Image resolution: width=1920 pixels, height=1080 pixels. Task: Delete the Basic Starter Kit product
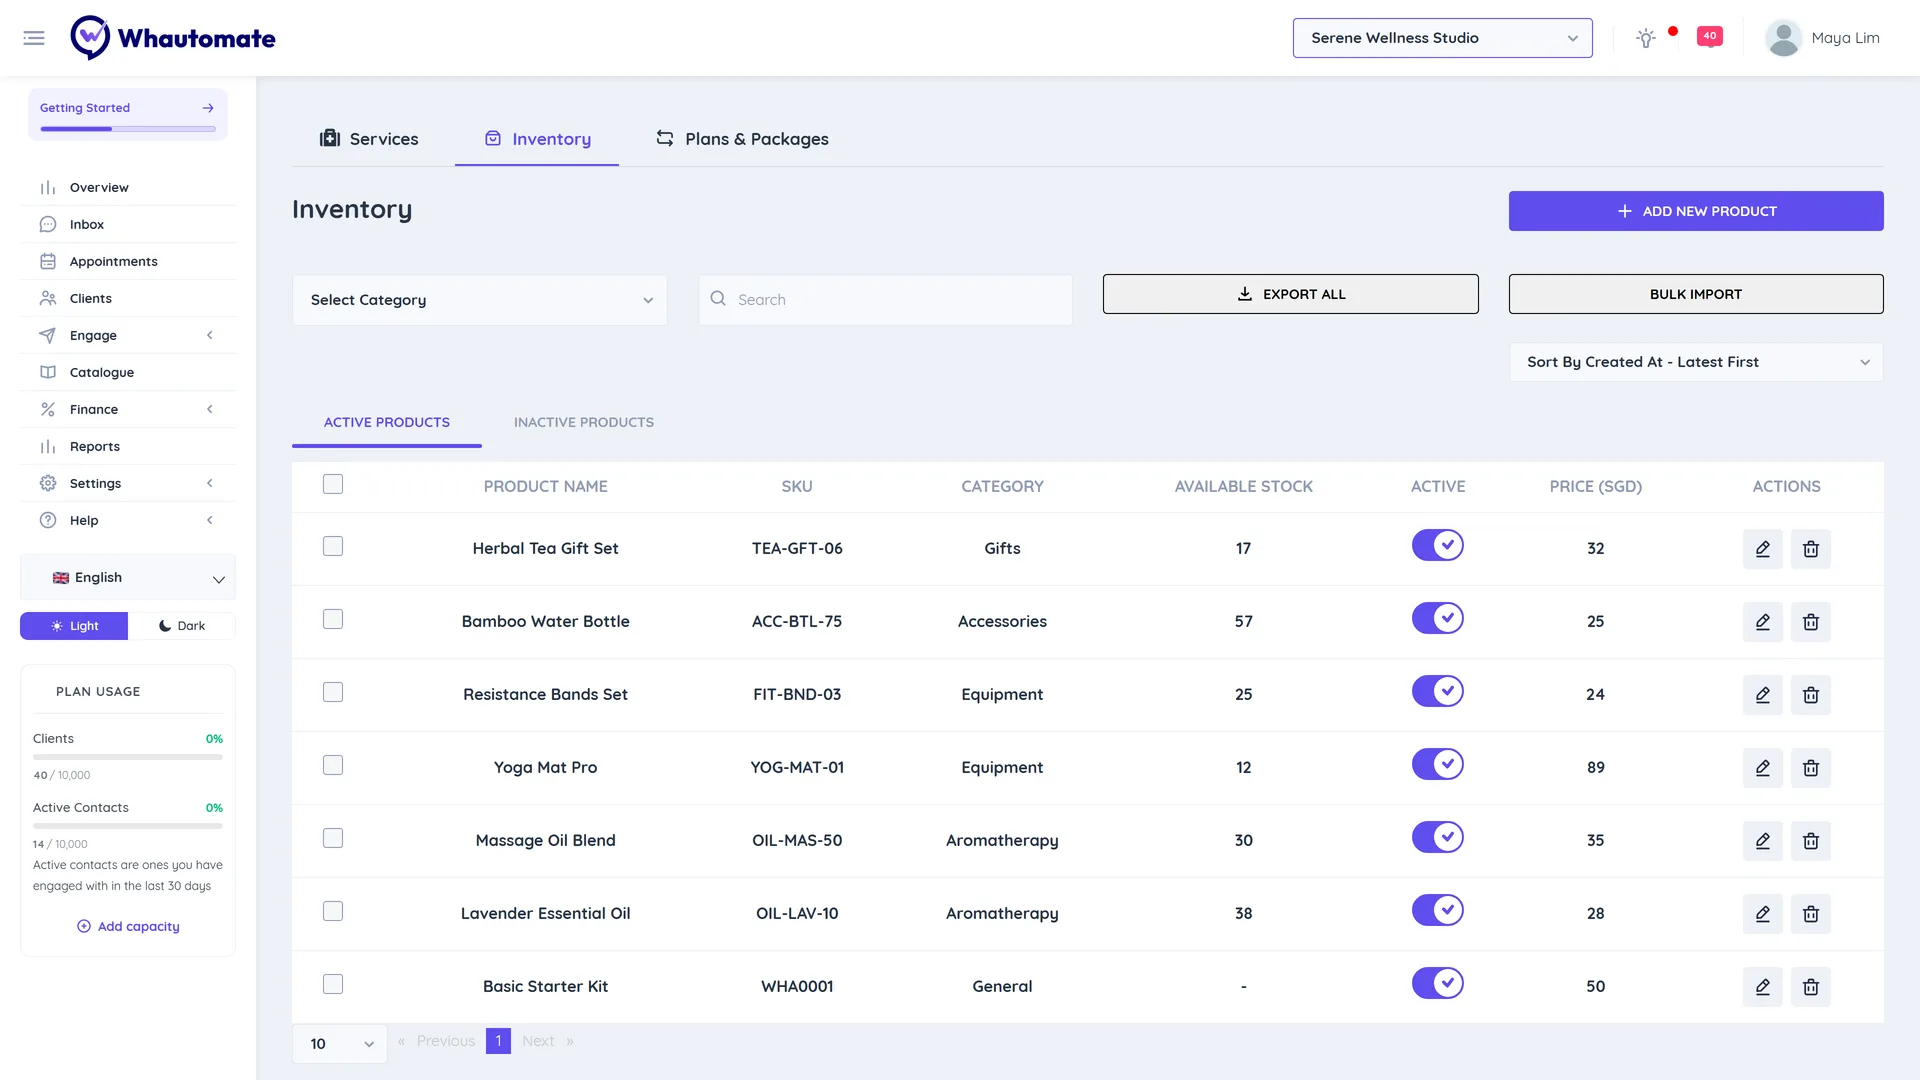(x=1811, y=987)
